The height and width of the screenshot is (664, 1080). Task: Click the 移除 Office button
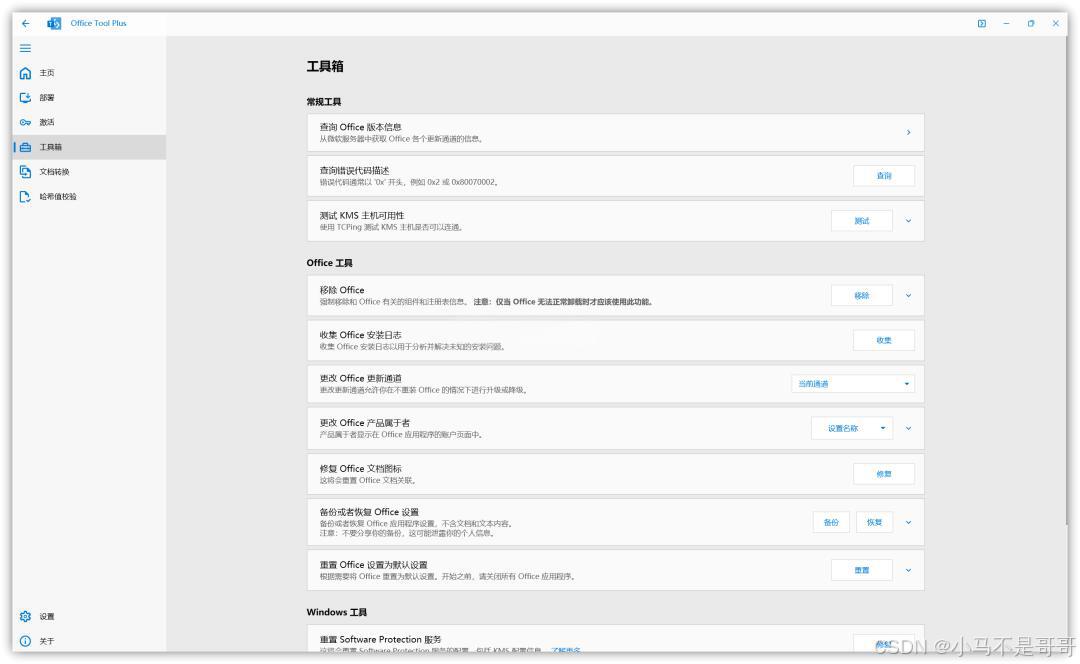coord(862,295)
